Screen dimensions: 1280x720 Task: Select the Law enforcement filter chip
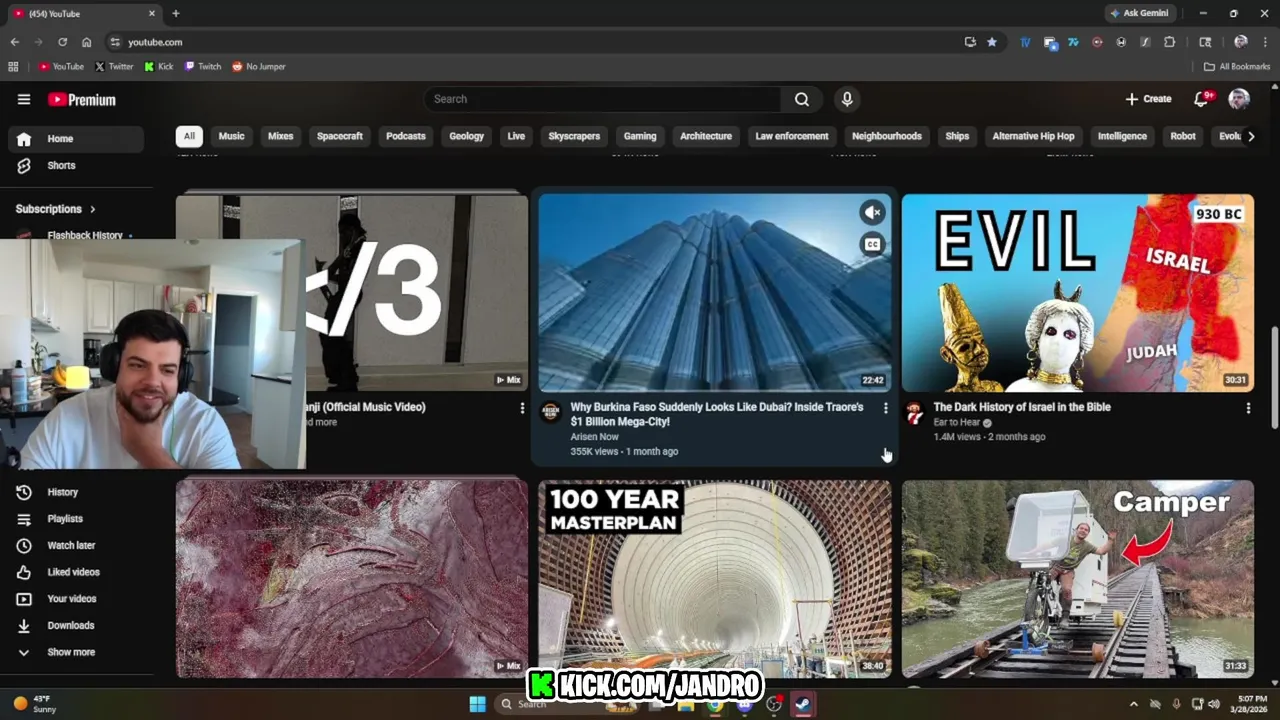click(x=792, y=136)
